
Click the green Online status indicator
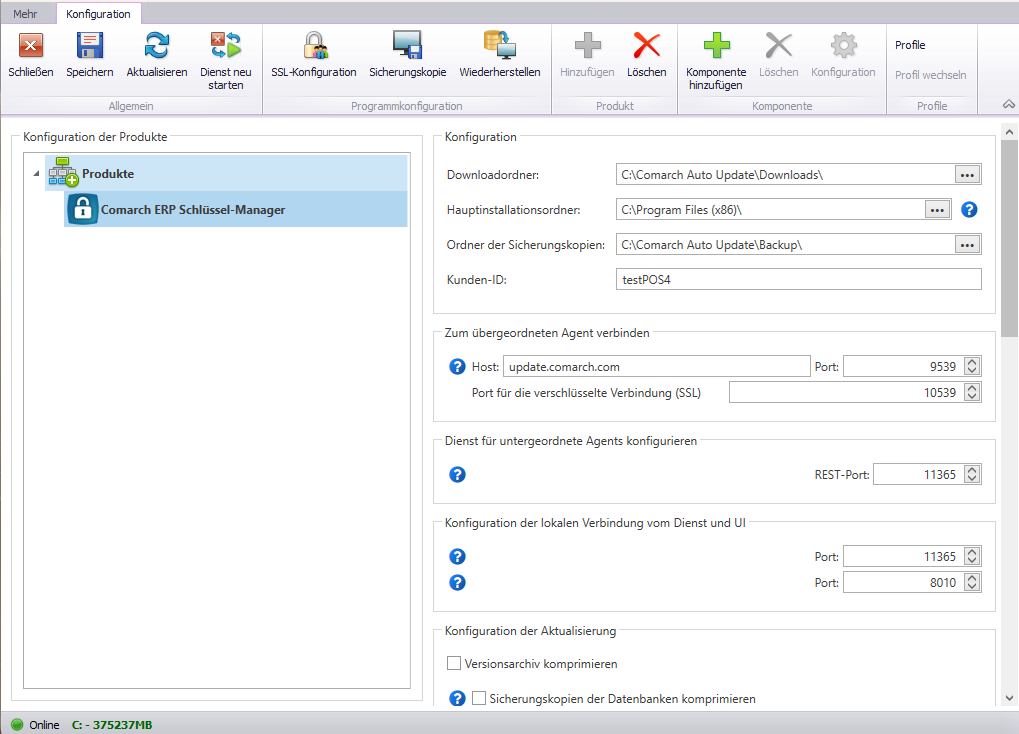[x=17, y=724]
